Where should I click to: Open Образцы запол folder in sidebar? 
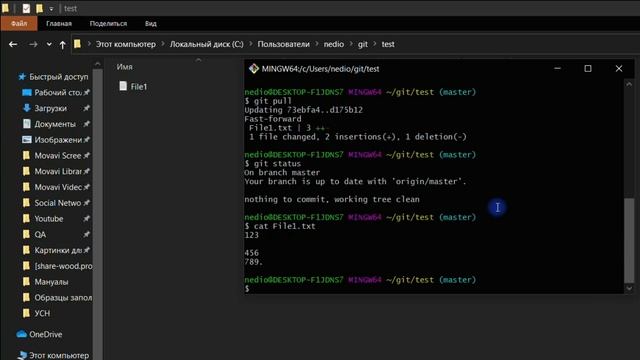click(63, 298)
